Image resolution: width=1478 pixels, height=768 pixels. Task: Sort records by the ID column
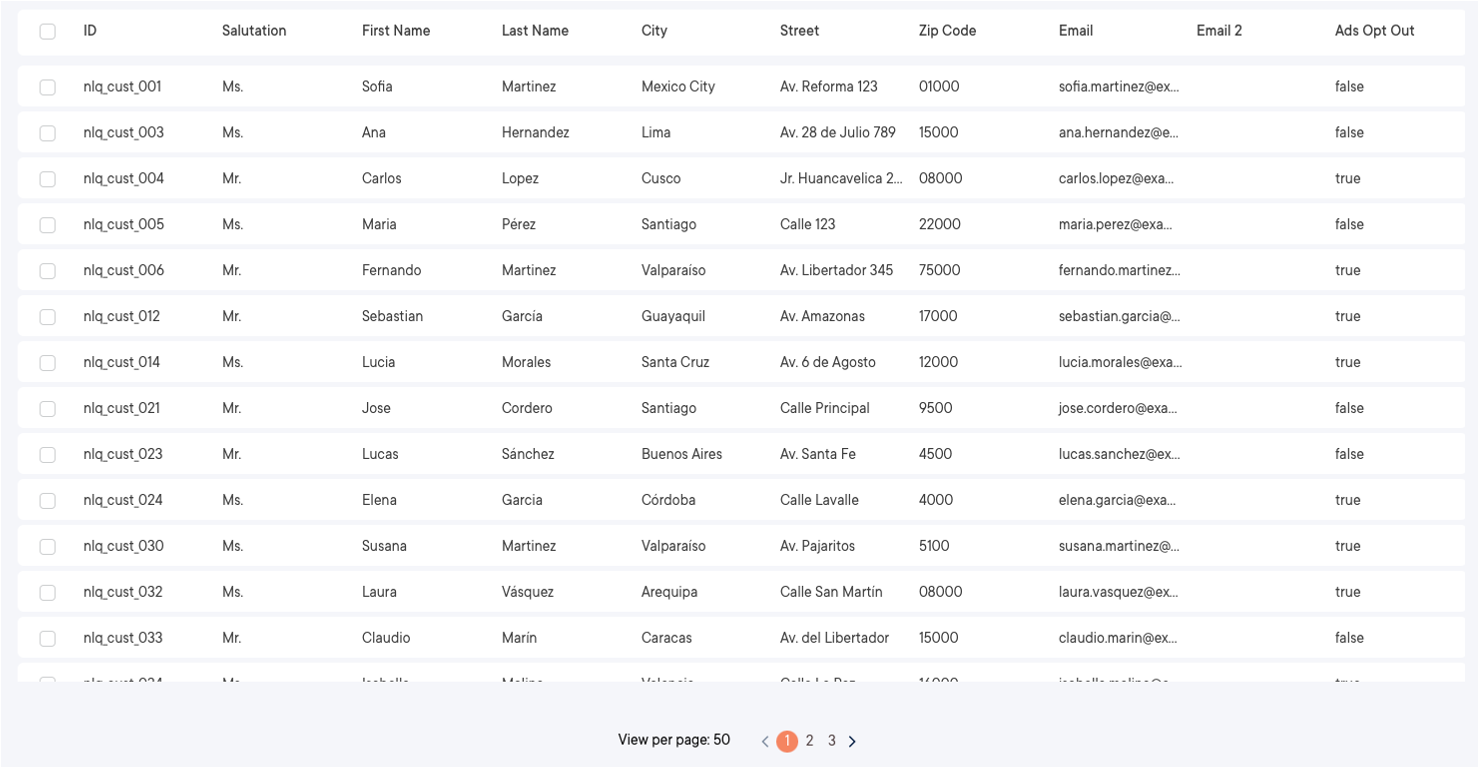point(89,31)
